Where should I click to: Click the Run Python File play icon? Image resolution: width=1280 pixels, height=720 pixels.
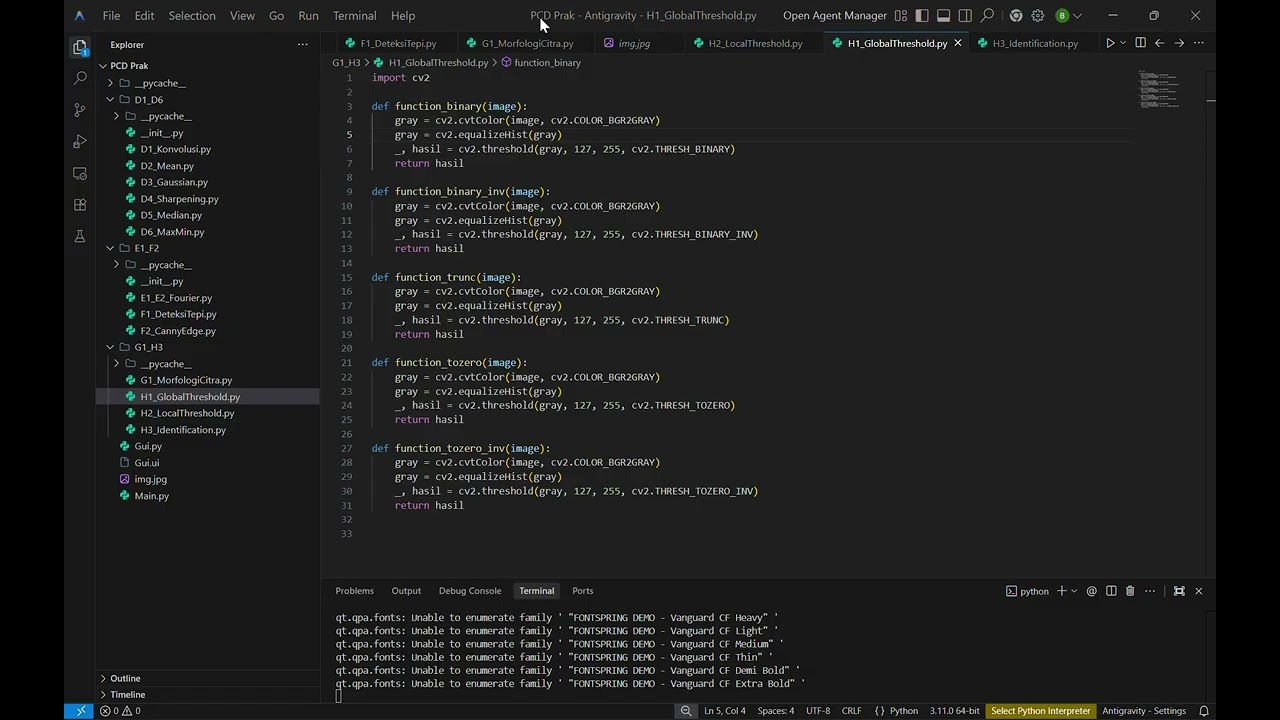[x=1109, y=43]
